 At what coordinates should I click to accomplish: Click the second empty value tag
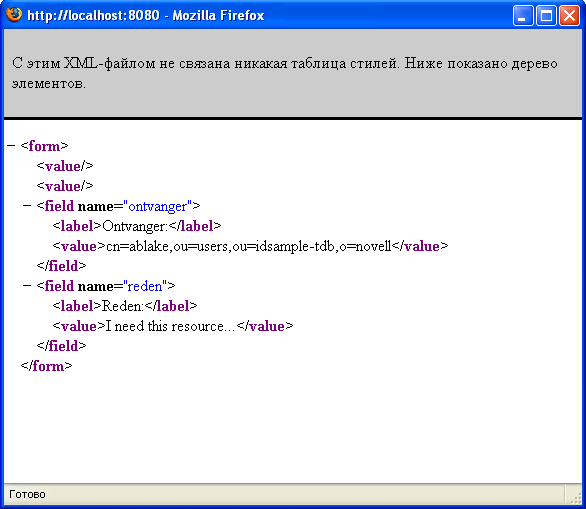pos(65,186)
